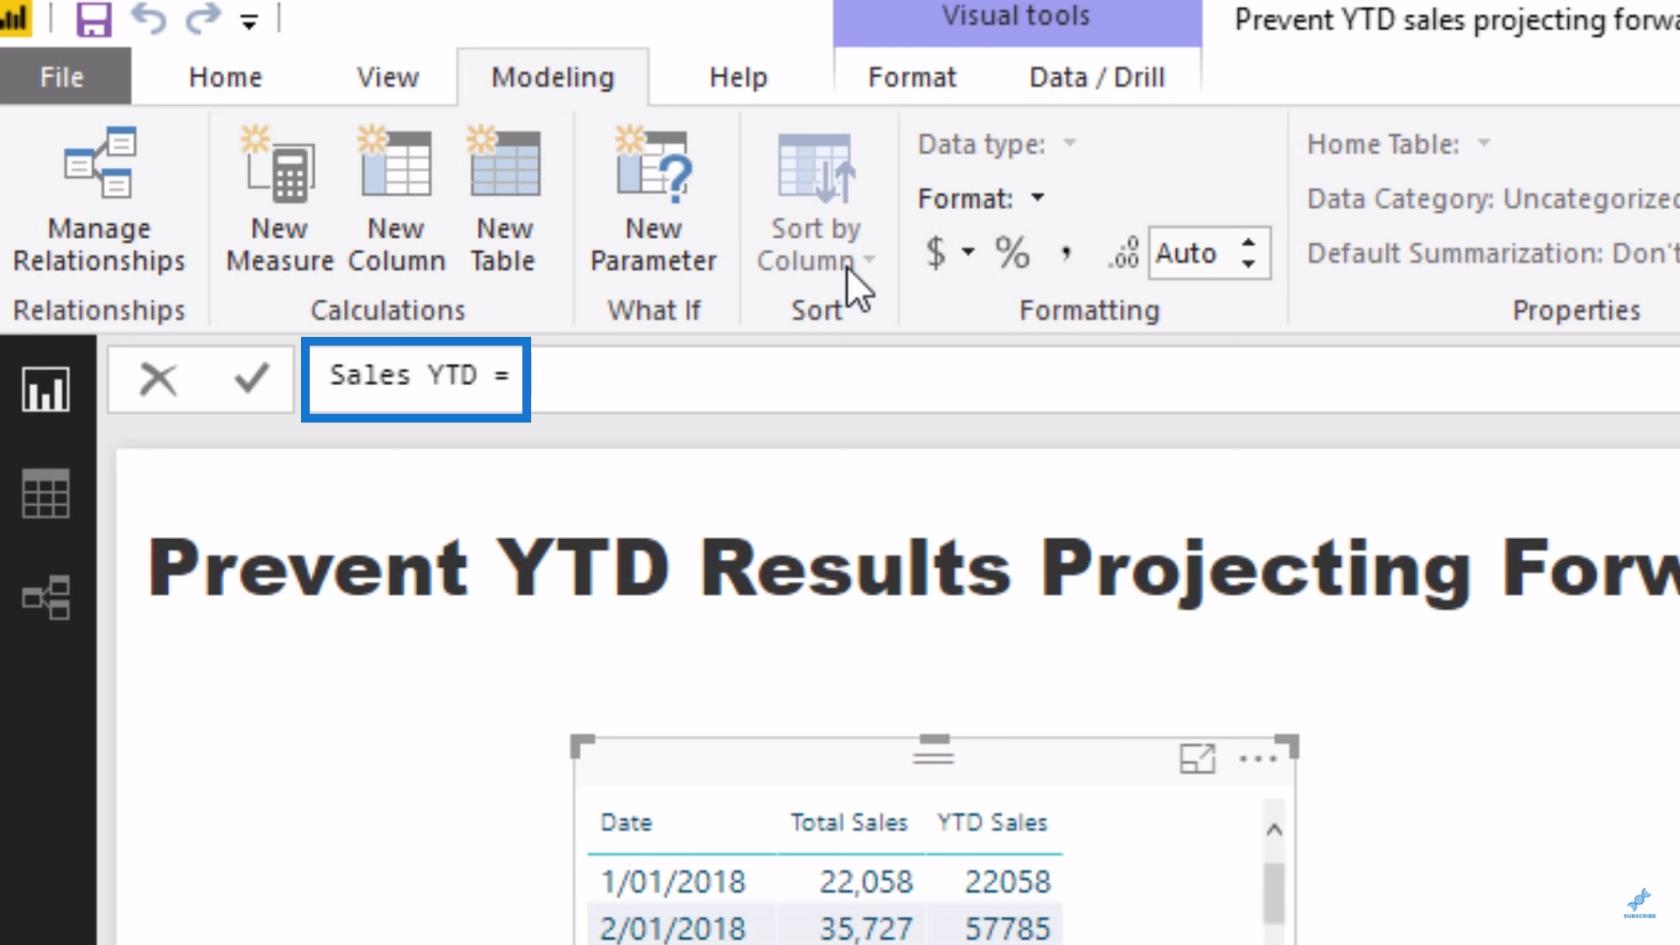Click the YTD Sales column header

992,822
